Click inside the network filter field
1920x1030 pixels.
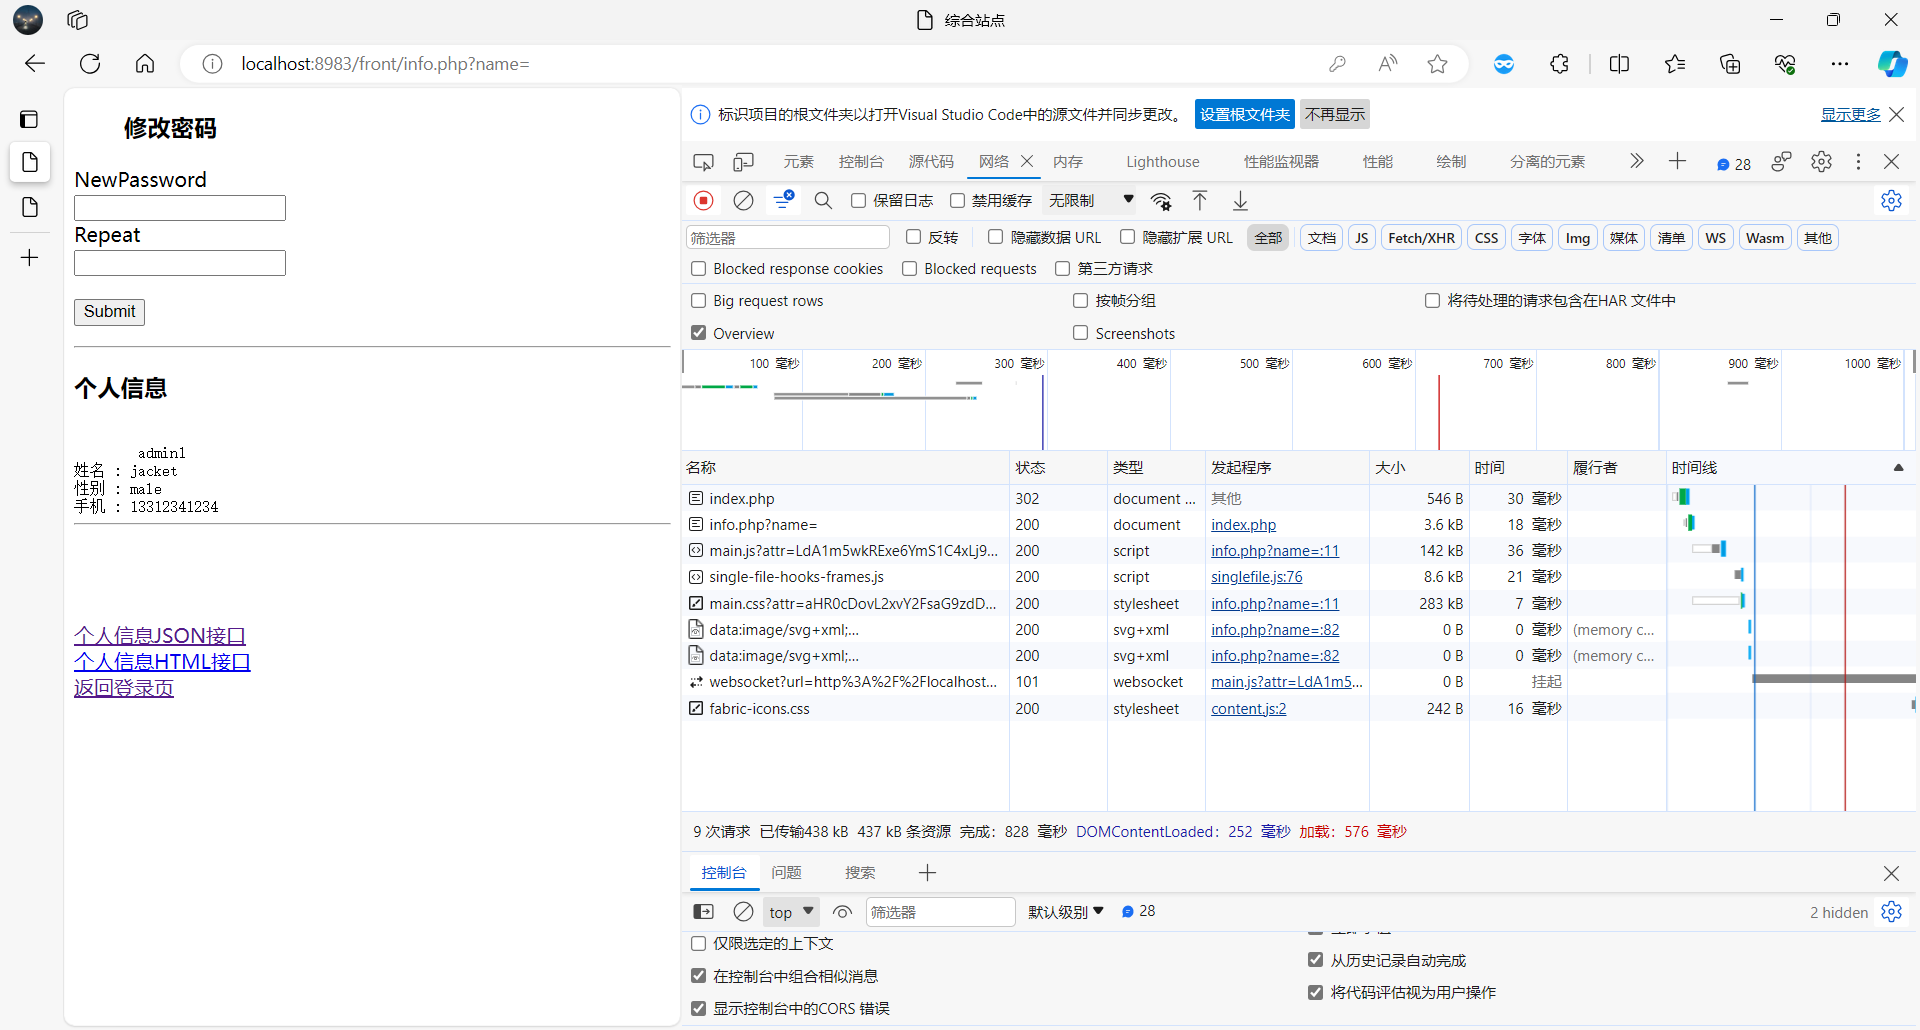787,237
